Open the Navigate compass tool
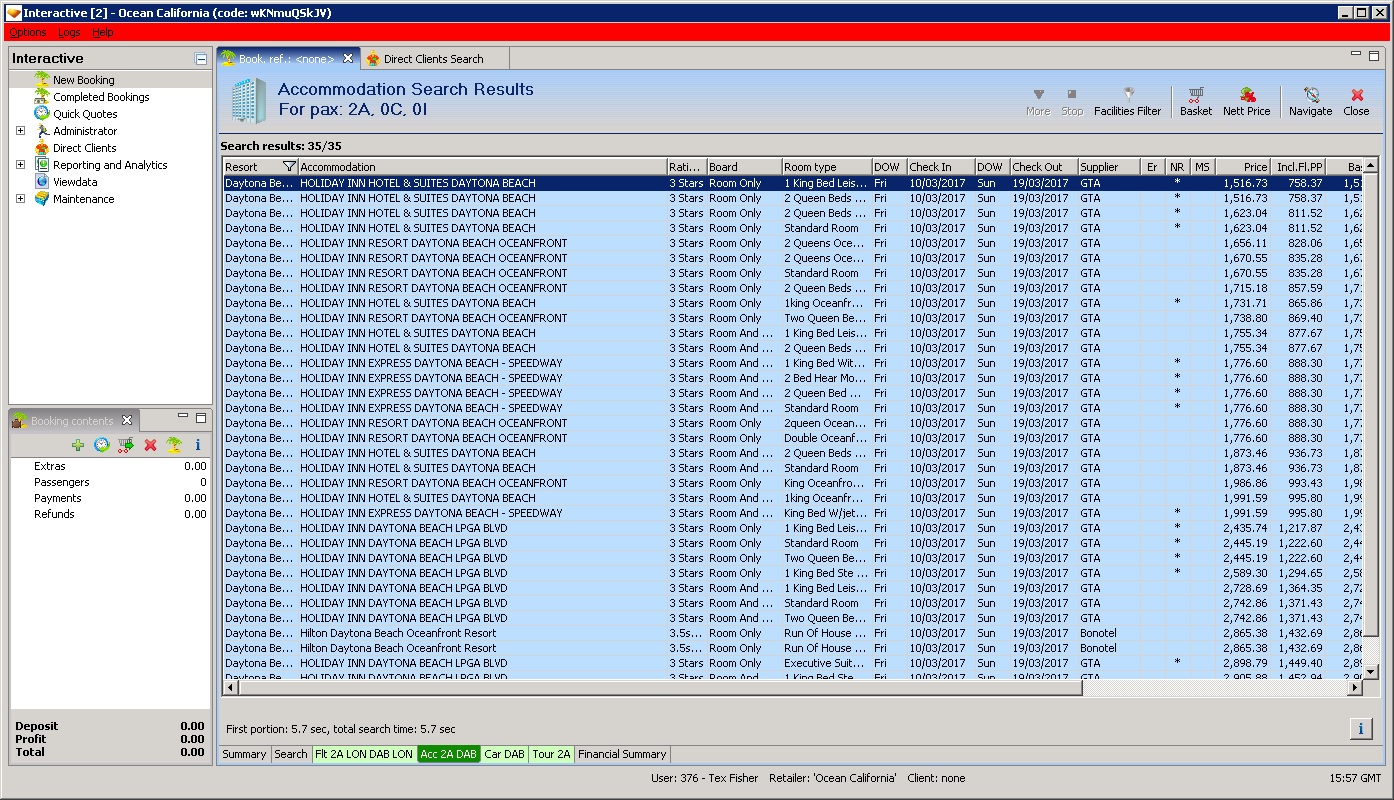 click(x=1310, y=101)
